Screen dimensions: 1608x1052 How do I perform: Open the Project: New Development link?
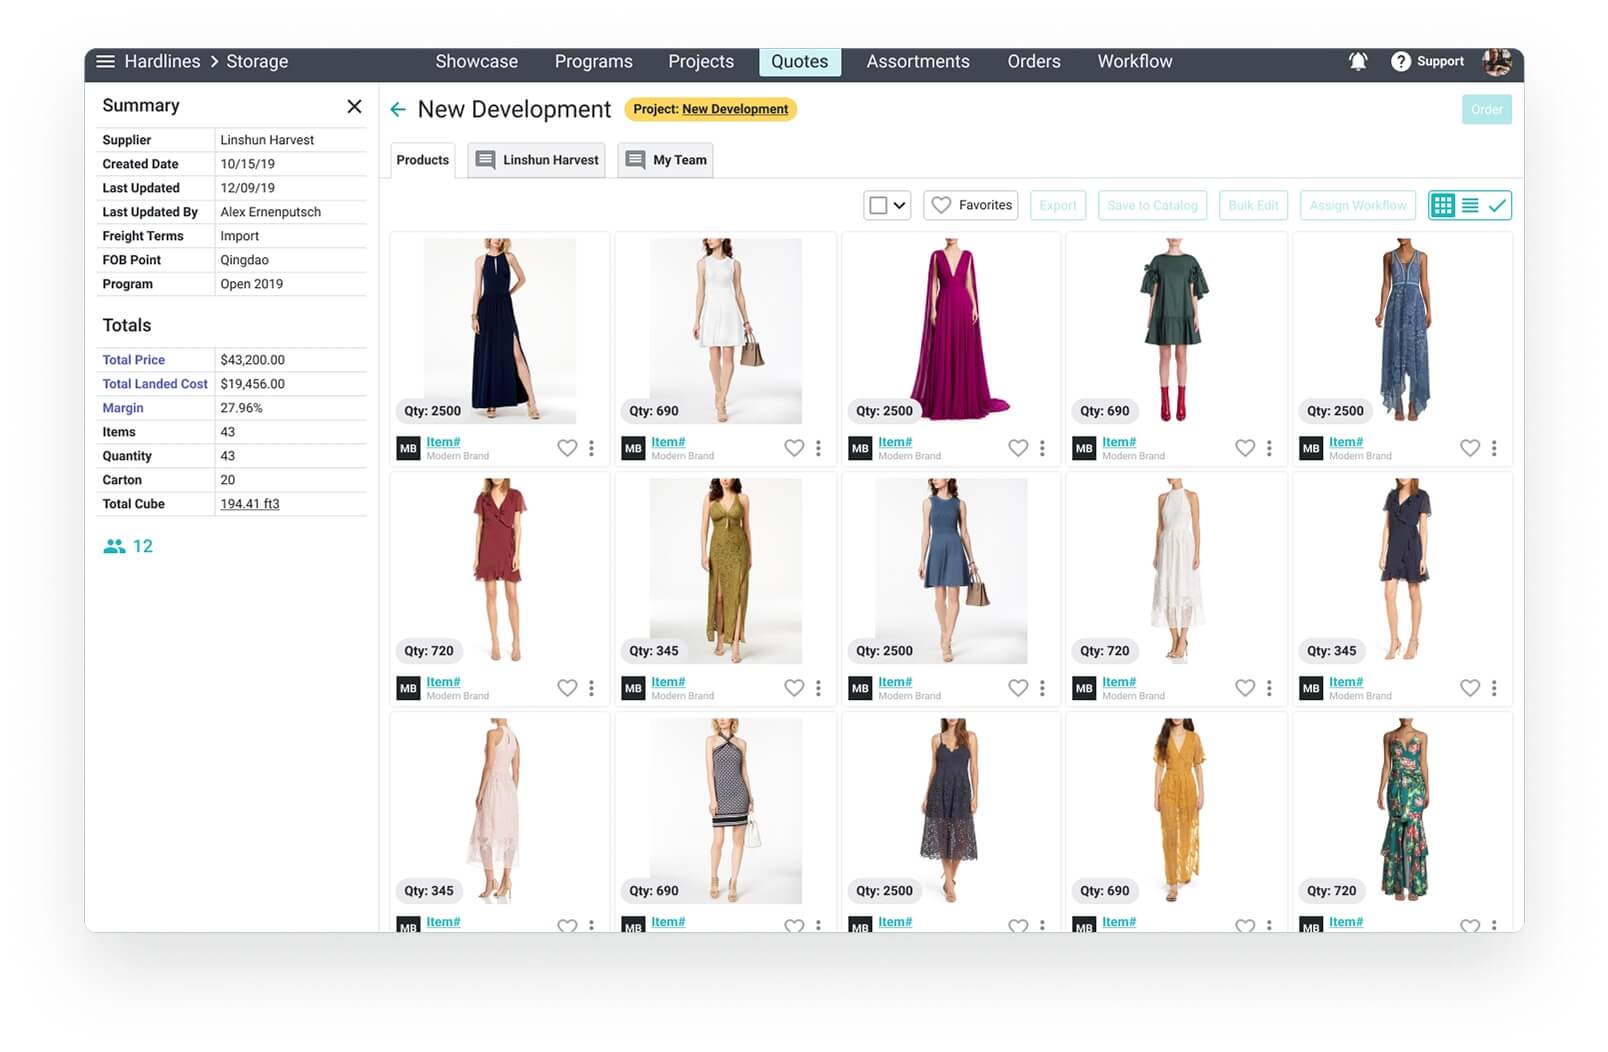click(x=734, y=110)
